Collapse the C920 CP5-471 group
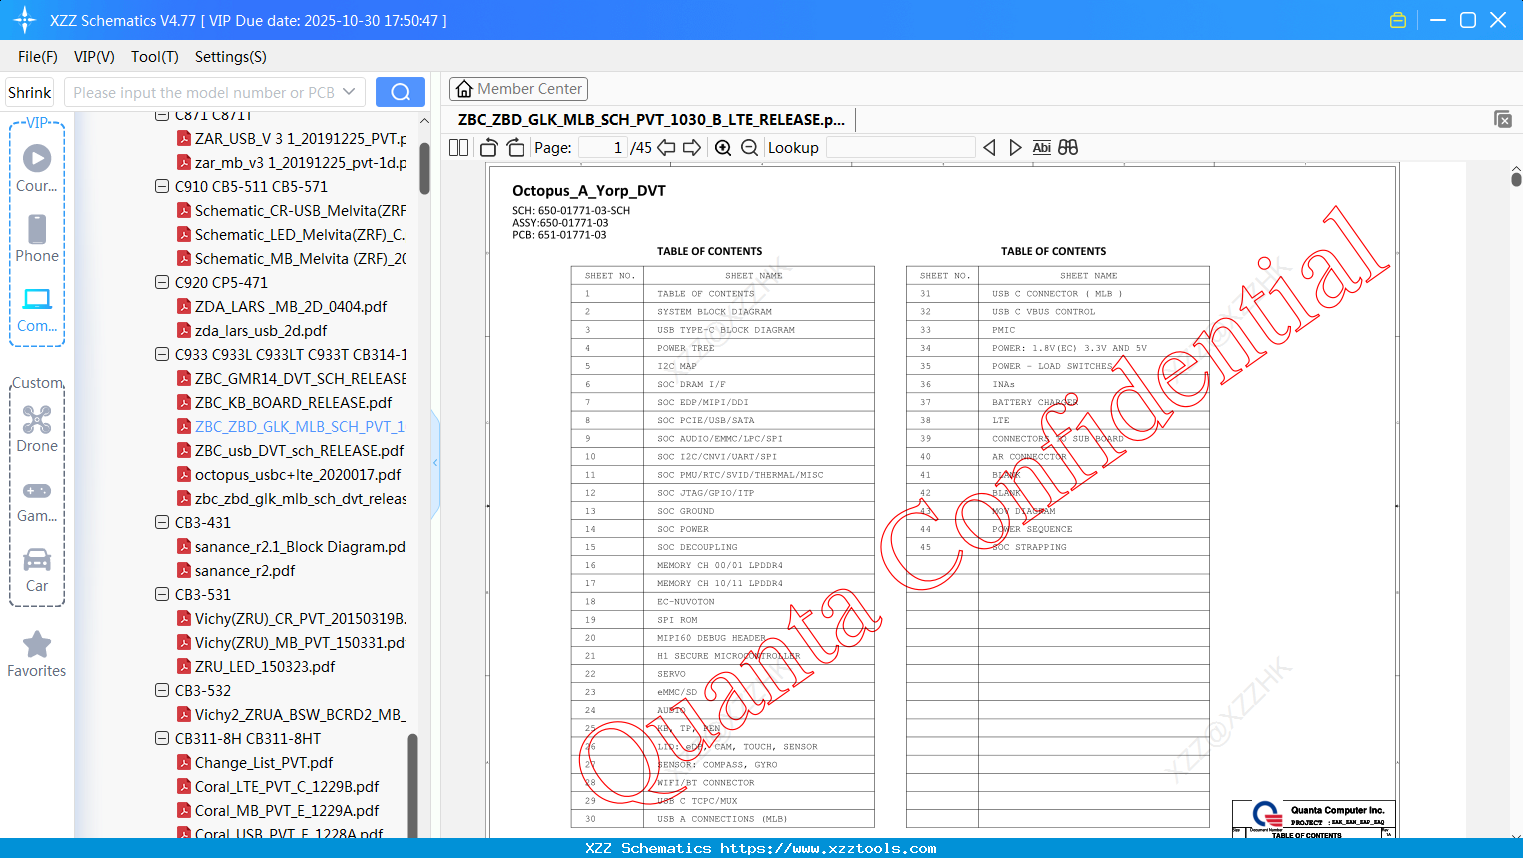The width and height of the screenshot is (1523, 858). click(162, 282)
